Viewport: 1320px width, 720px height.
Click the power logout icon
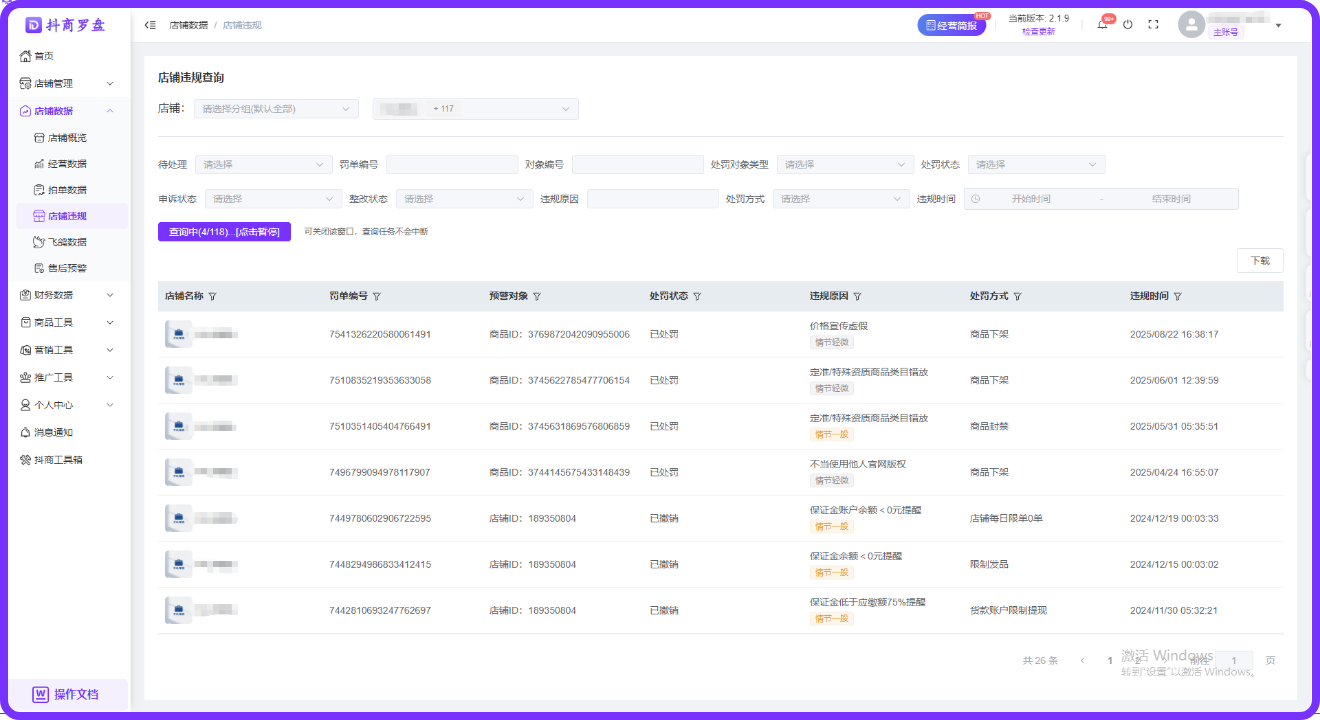[x=1128, y=25]
